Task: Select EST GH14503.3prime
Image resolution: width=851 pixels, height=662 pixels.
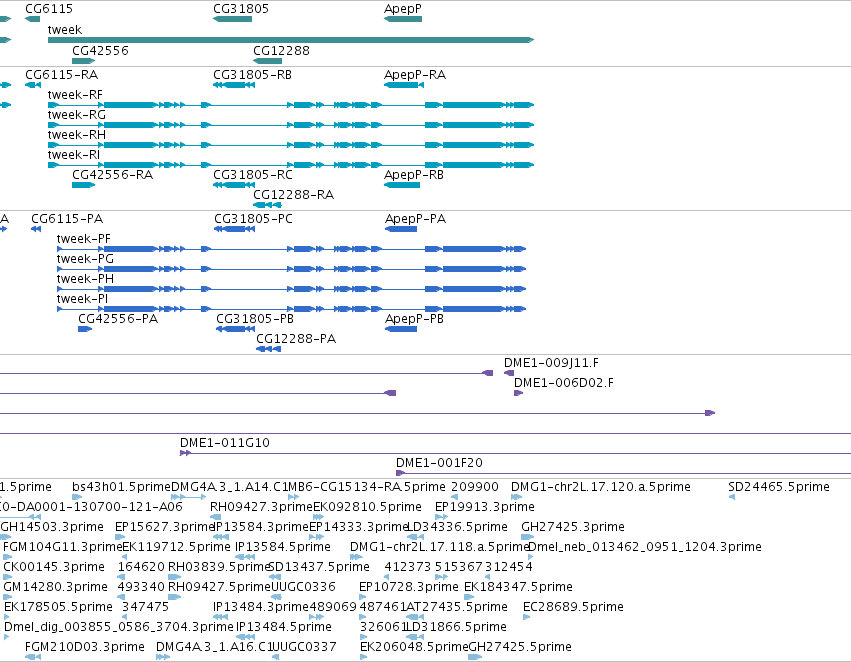Action: point(5,537)
